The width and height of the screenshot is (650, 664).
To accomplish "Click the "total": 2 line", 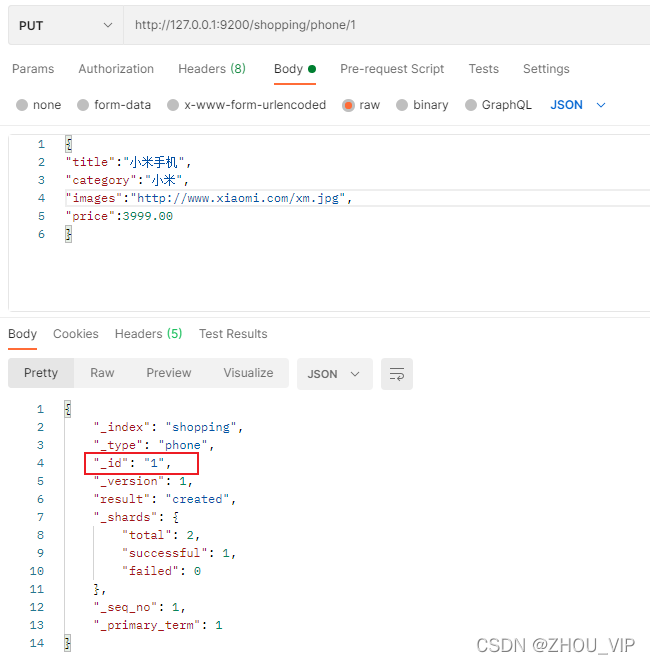I will tap(161, 535).
